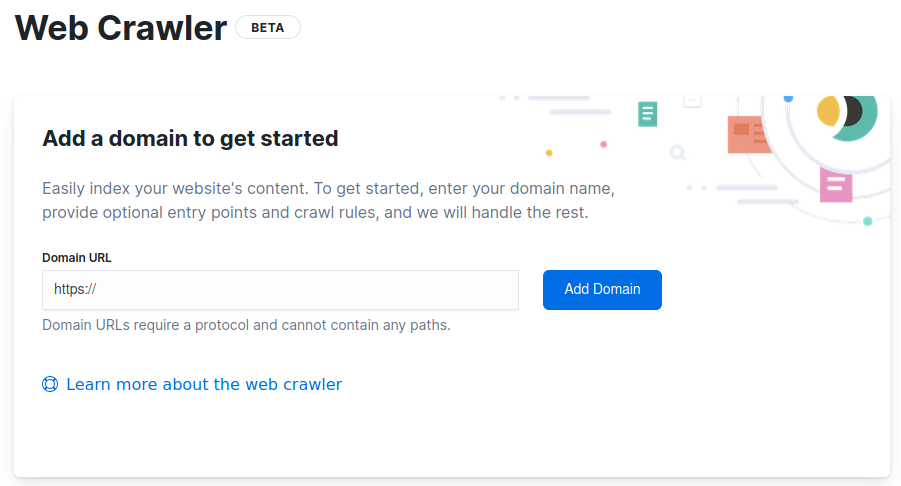Click the pink document icon
The height and width of the screenshot is (486, 901).
(x=835, y=184)
